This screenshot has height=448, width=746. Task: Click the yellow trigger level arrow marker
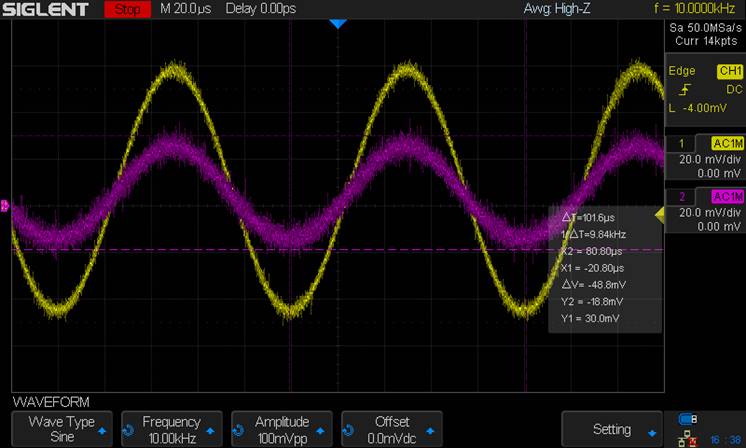(x=659, y=214)
